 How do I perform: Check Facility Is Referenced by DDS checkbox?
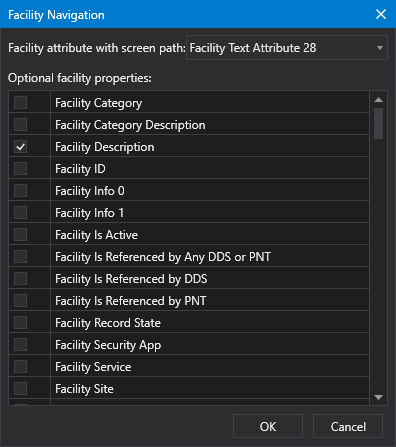(x=20, y=279)
